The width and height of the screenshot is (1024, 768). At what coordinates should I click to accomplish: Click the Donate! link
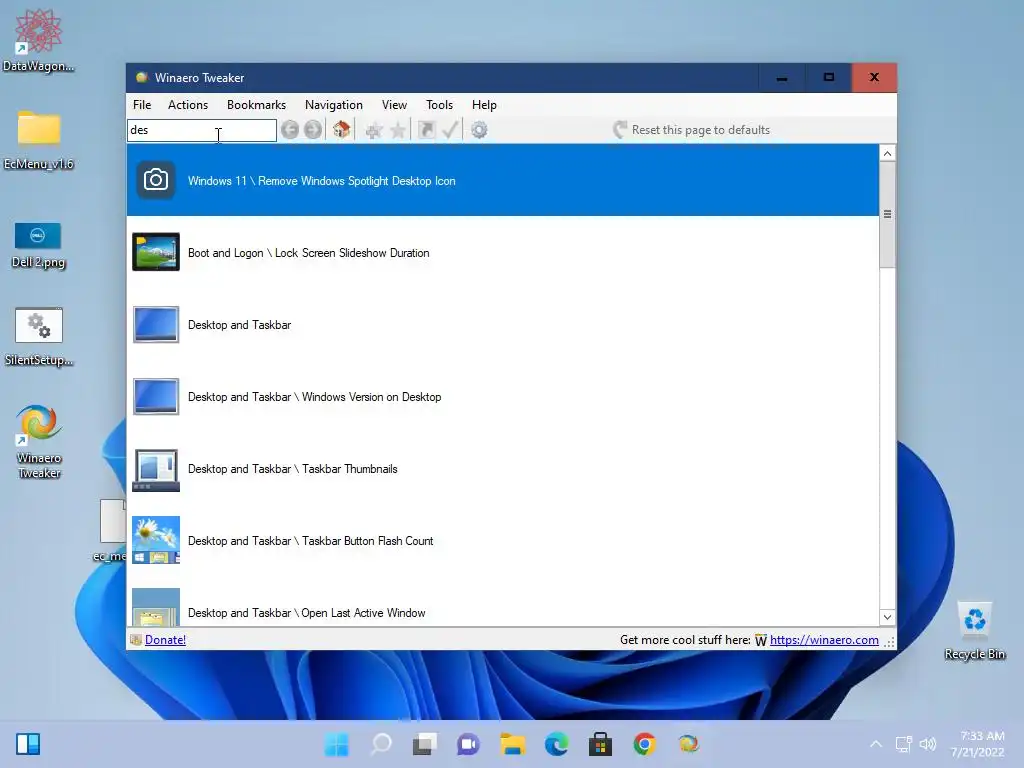point(165,640)
